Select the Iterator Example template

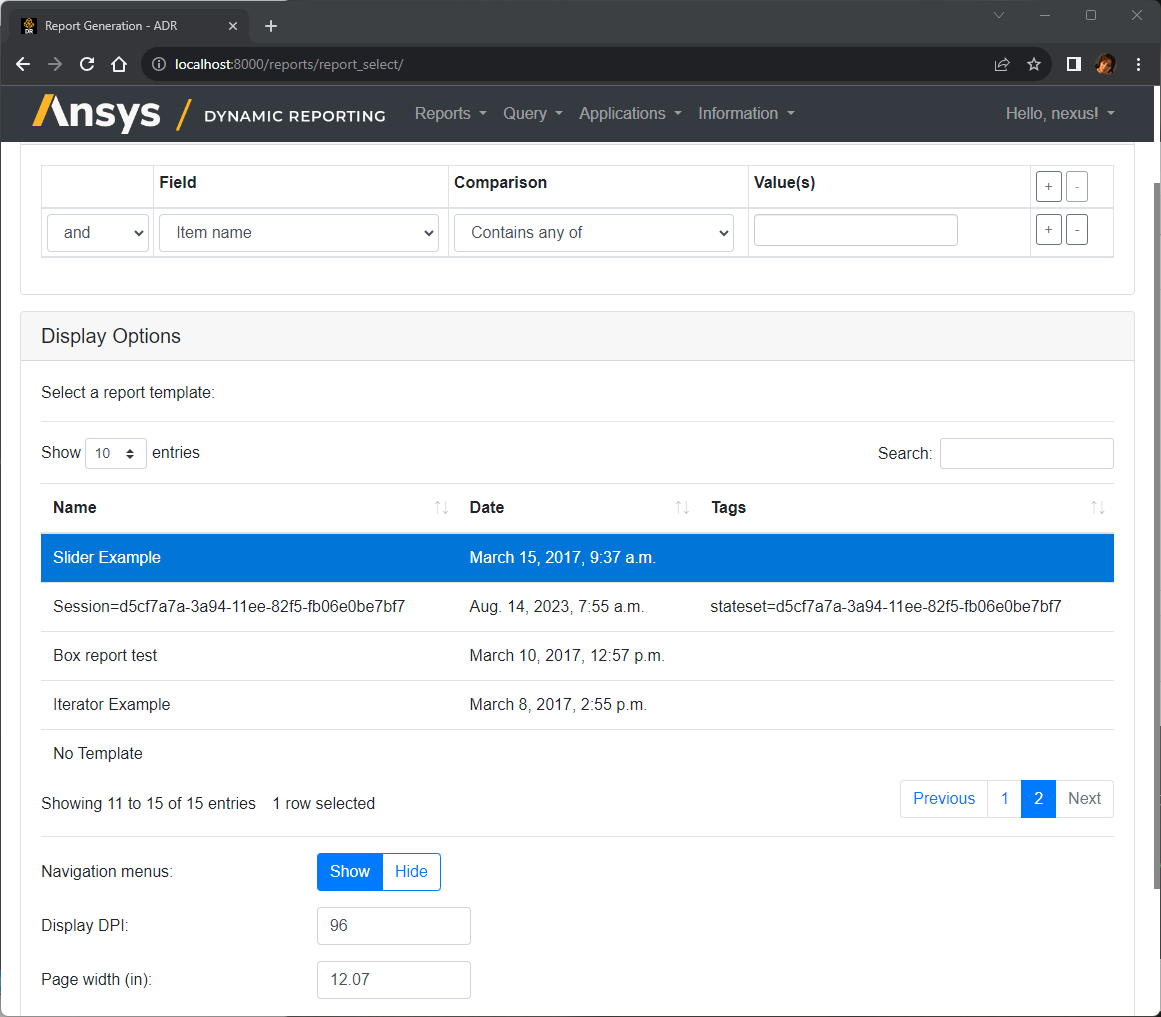pos(578,705)
